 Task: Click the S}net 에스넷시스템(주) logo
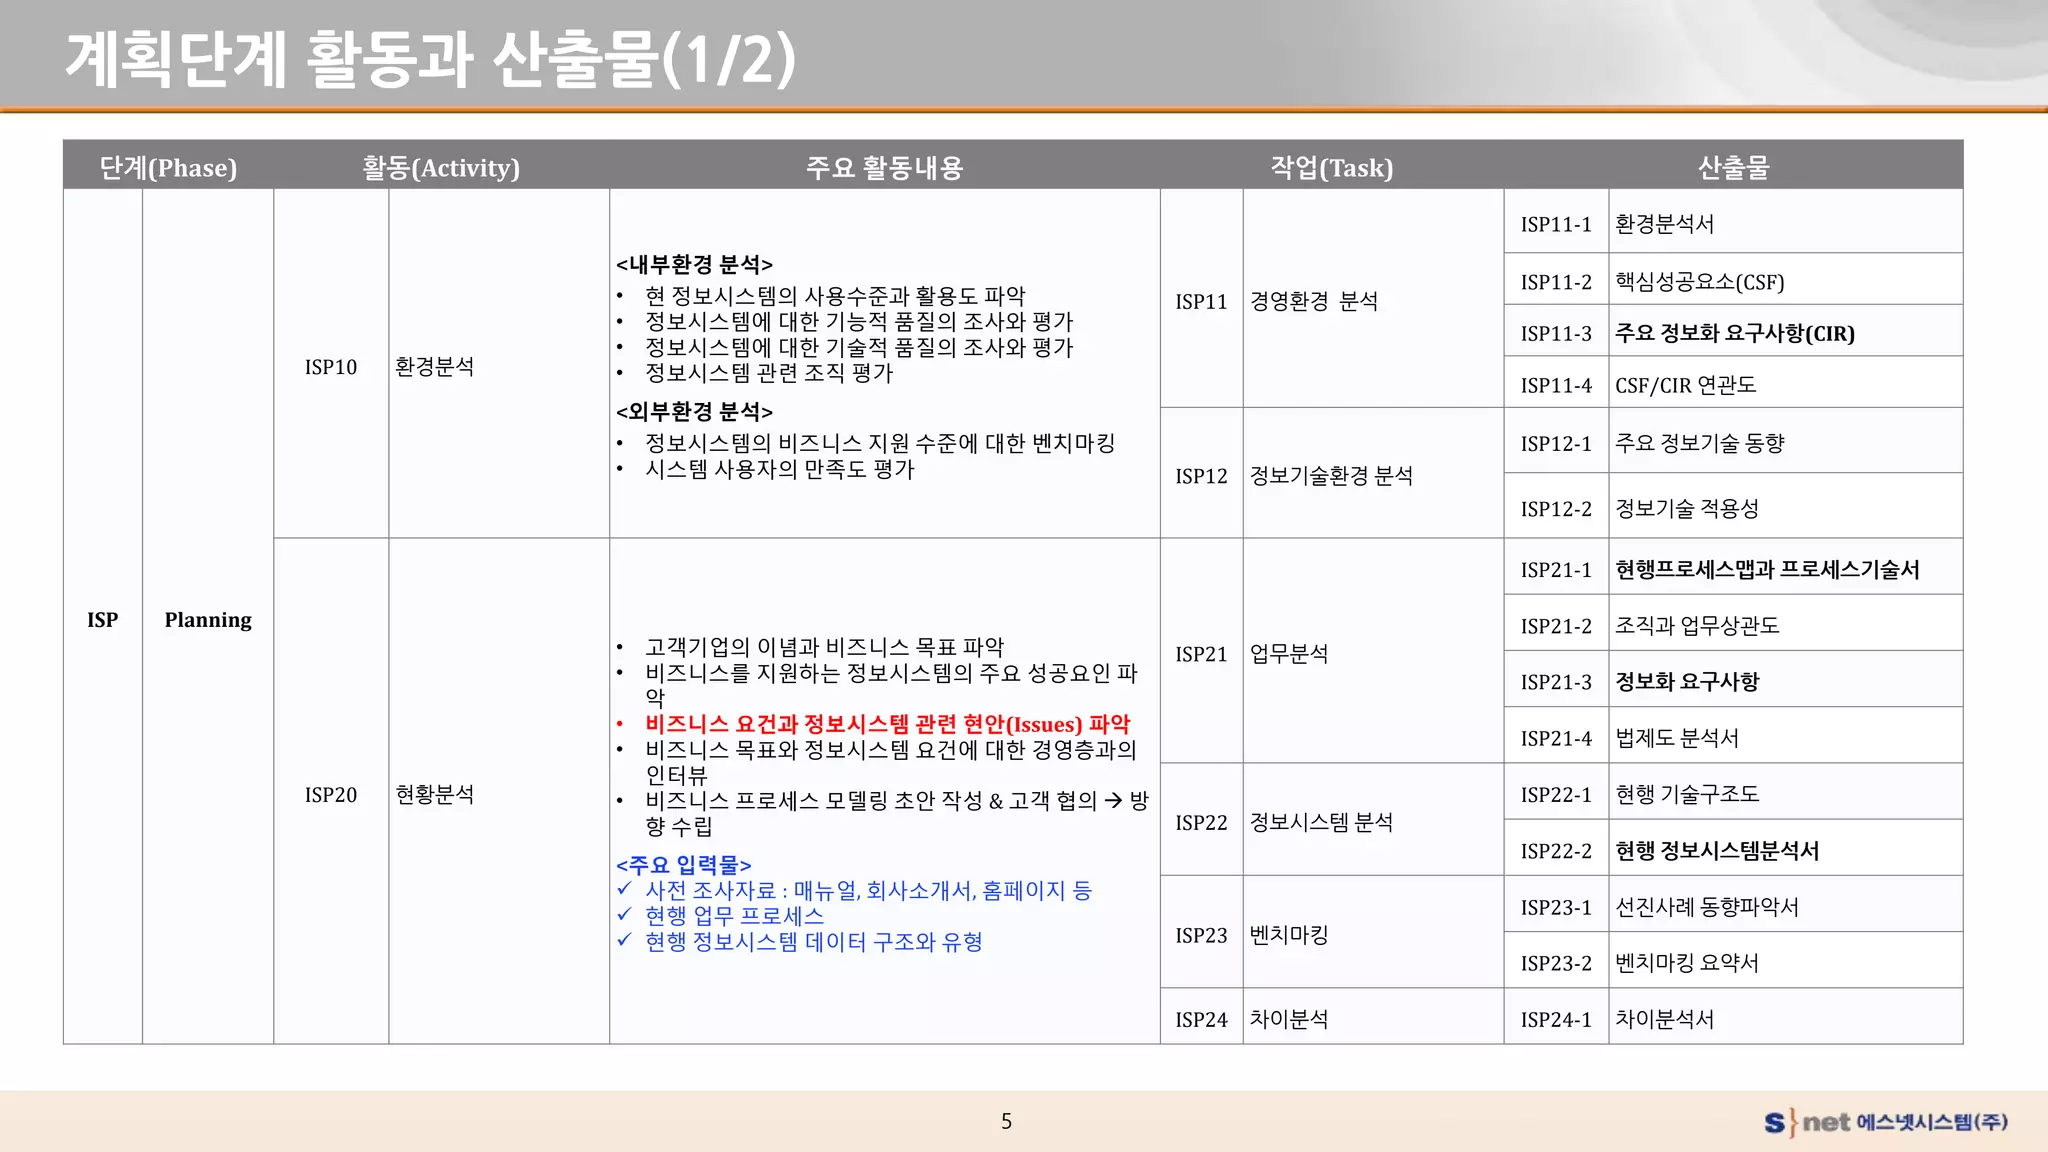pos(1886,1122)
